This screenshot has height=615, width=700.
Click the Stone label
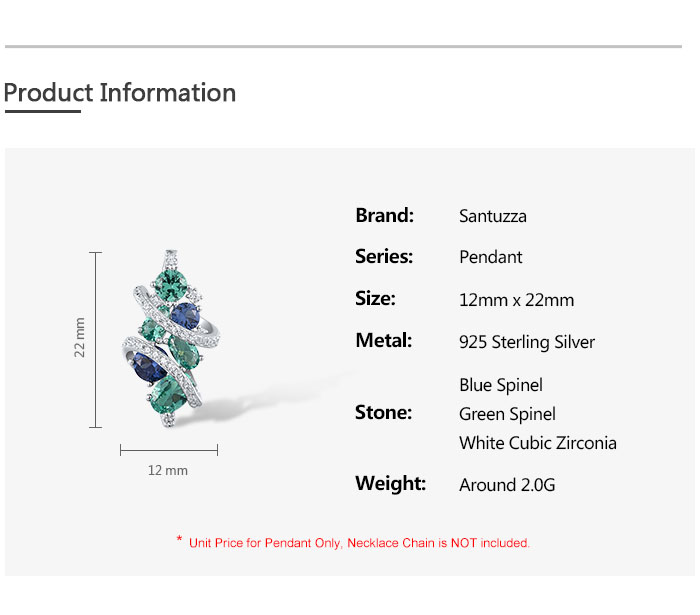383,412
